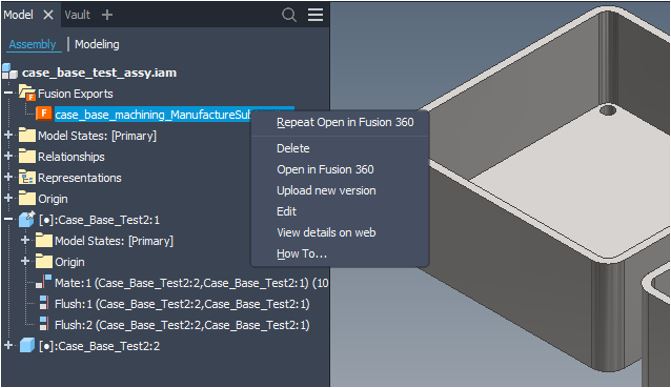Switch to the Vault tab
The image size is (671, 388).
click(77, 15)
